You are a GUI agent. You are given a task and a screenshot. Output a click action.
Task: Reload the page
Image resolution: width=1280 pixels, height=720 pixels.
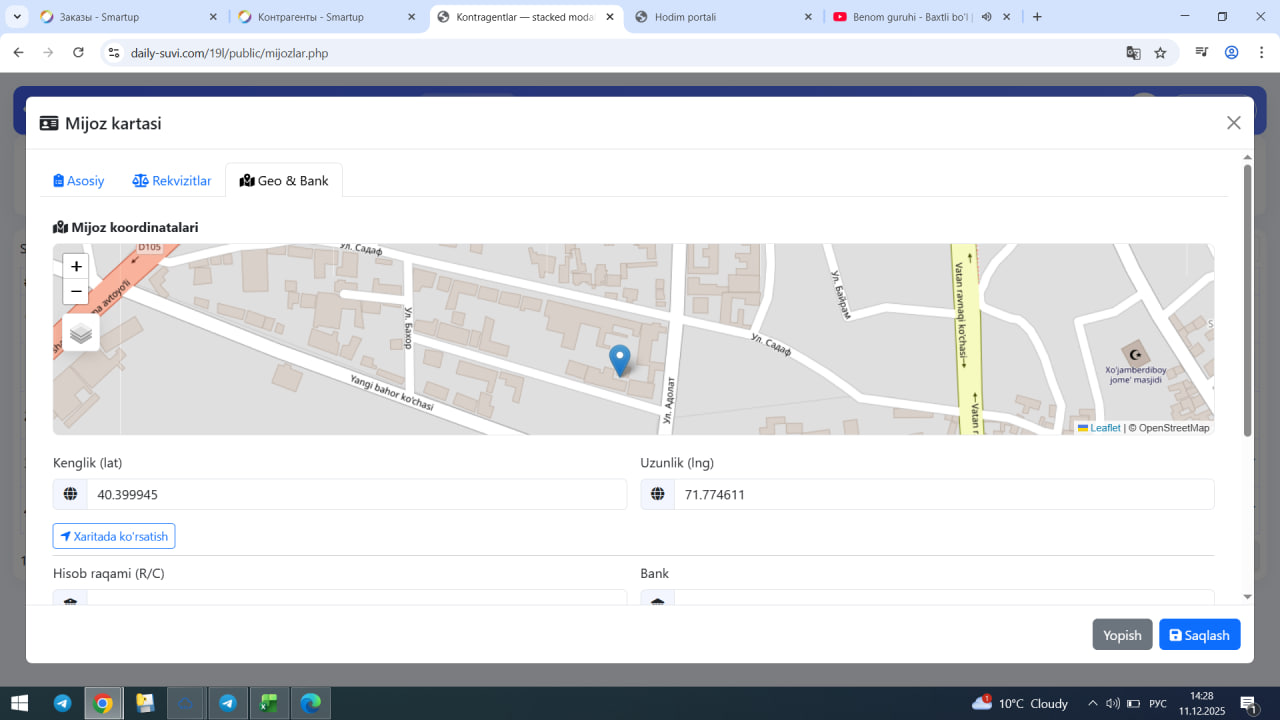(78, 53)
